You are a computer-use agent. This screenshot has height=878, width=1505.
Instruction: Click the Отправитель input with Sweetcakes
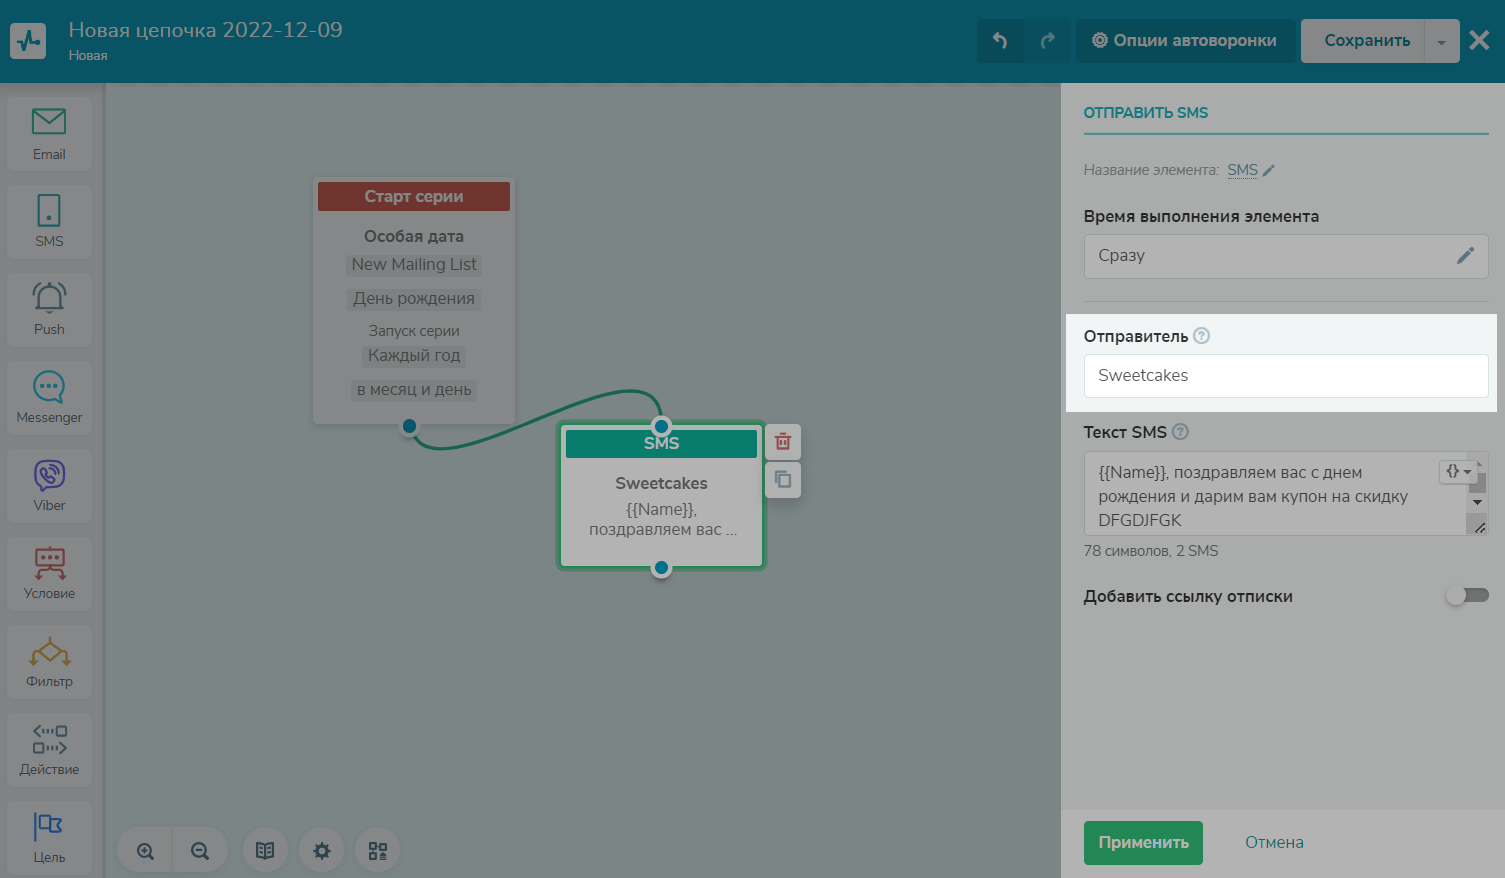tap(1286, 376)
